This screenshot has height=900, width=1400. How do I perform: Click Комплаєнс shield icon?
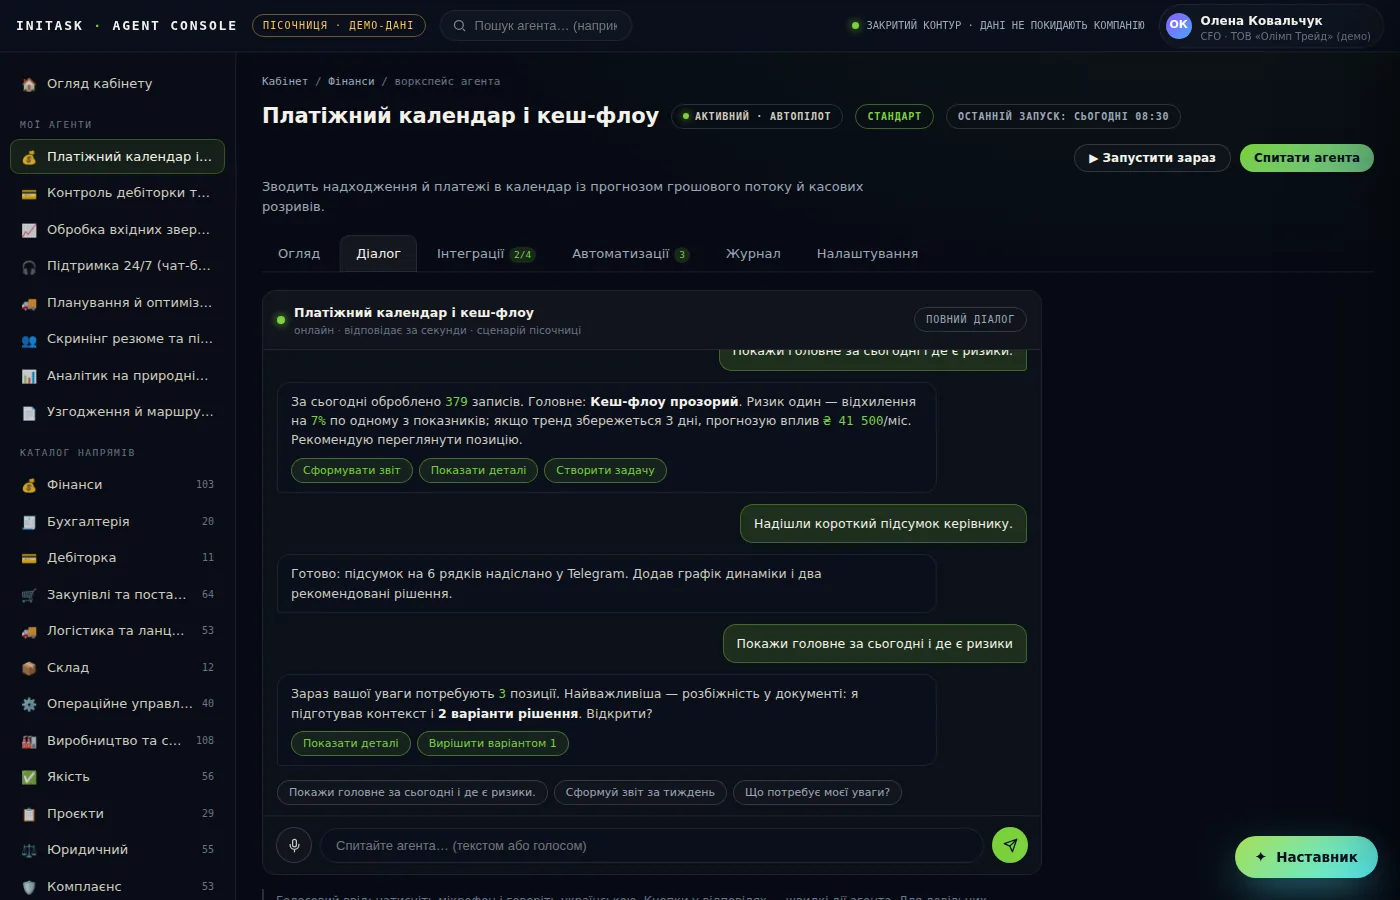29,887
